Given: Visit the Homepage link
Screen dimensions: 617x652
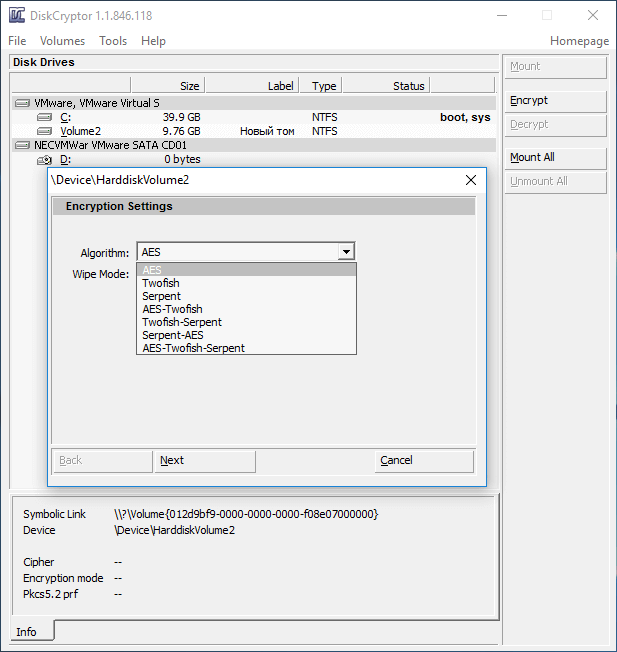Looking at the screenshot, I should click(579, 41).
